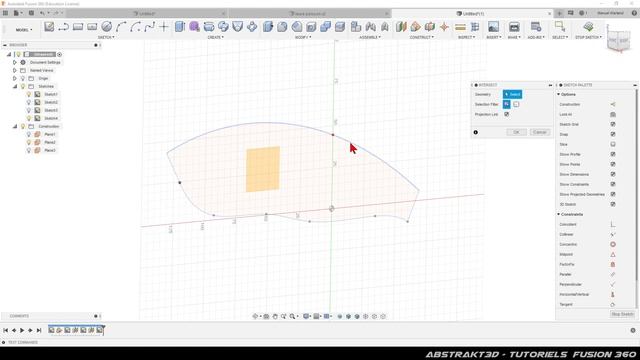This screenshot has width=640, height=360.
Task: Click the Stop Sketch toolbar icon
Action: (x=588, y=27)
